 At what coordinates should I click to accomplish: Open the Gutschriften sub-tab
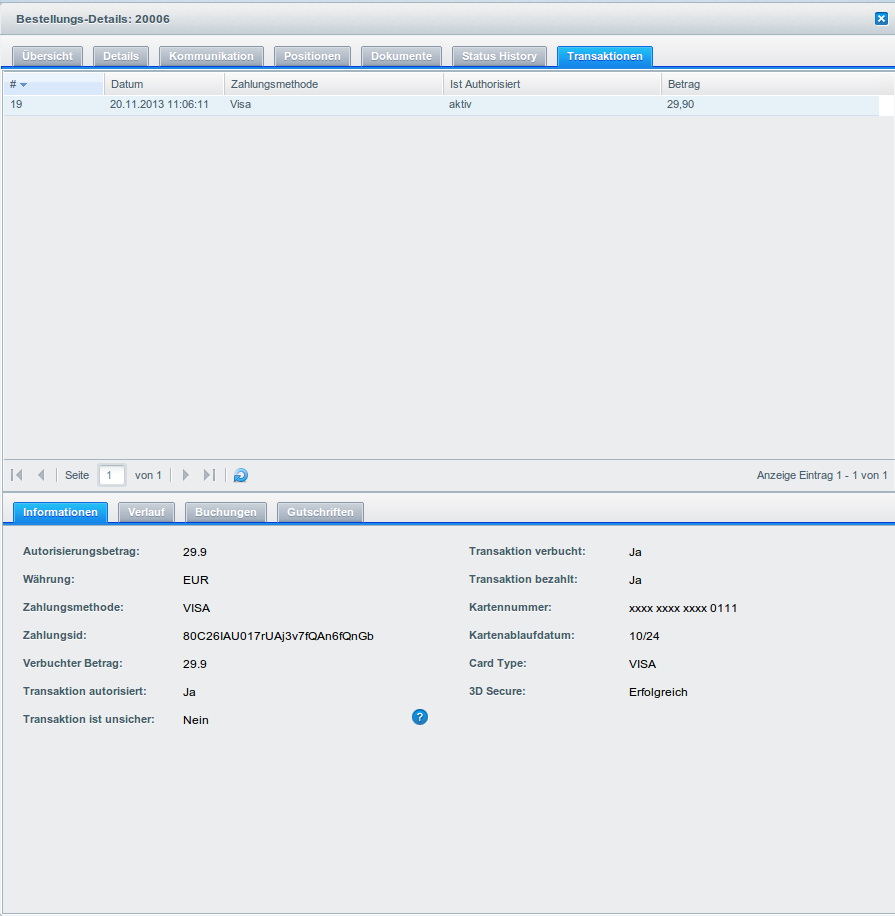click(320, 512)
